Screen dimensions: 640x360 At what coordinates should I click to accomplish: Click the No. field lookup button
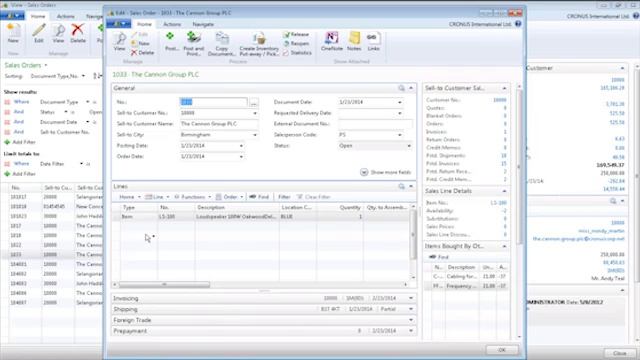[253, 102]
